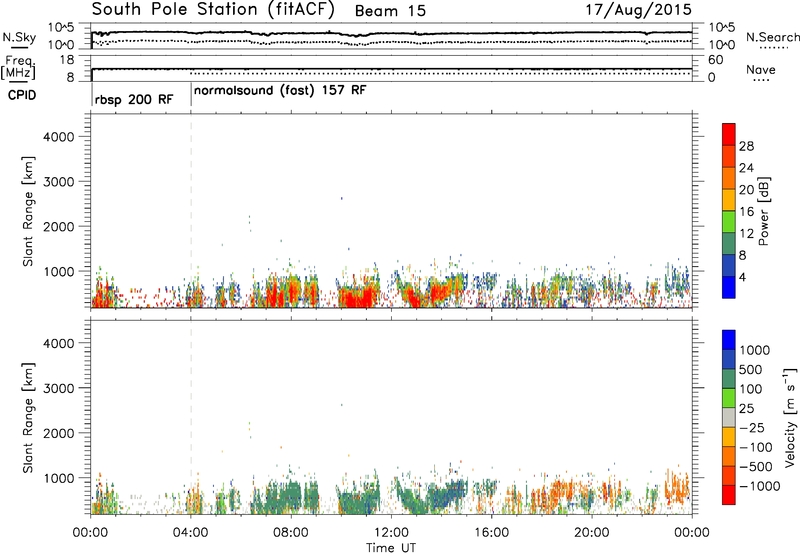Click the red top segment of Power colorbar
Image resolution: width=800 pixels, height=554 pixels.
tap(729, 134)
